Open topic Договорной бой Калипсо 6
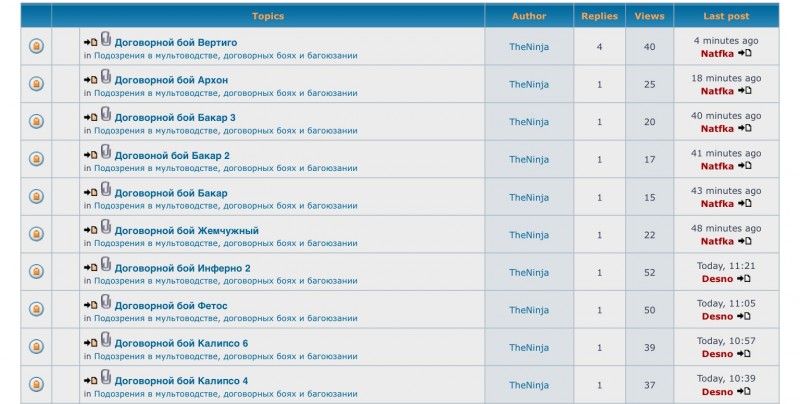This screenshot has height=404, width=800. click(x=181, y=343)
